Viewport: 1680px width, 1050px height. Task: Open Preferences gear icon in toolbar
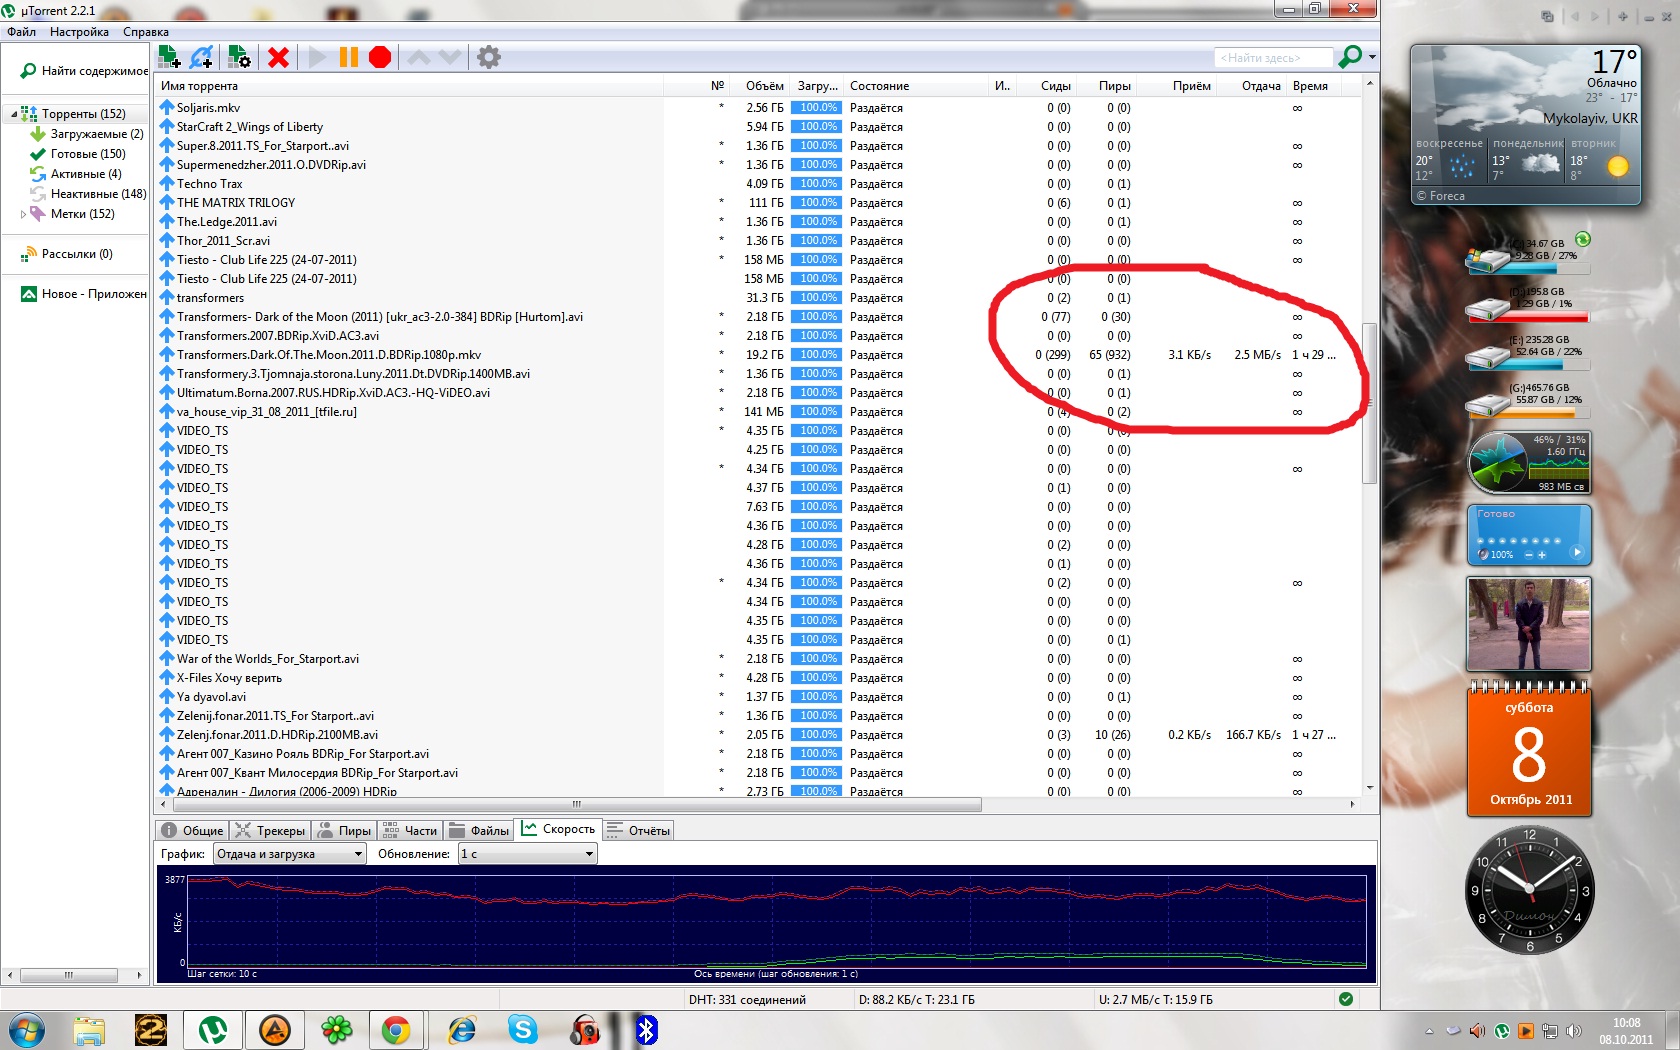488,57
